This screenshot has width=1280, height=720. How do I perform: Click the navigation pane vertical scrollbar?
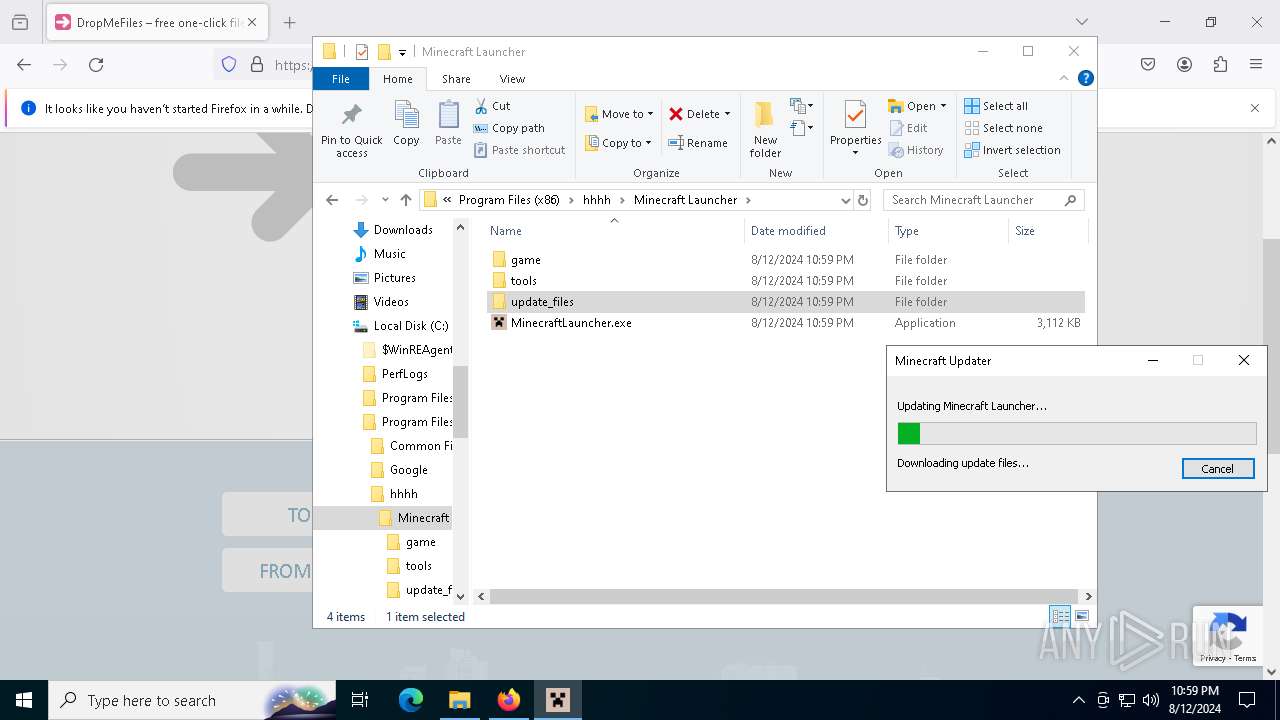pos(460,400)
